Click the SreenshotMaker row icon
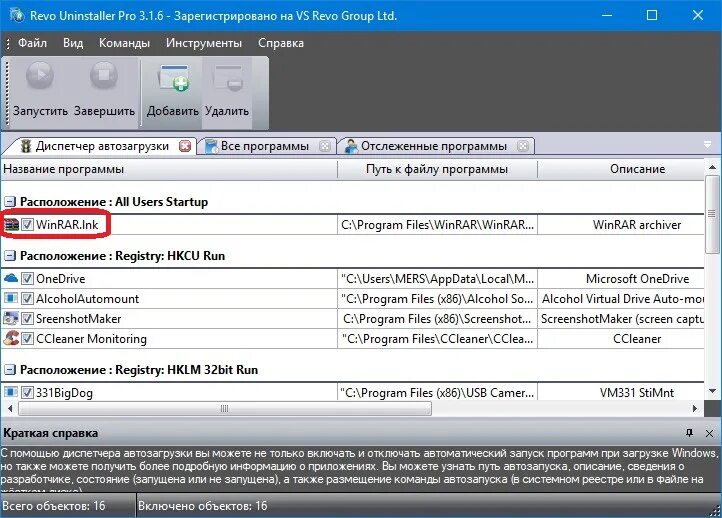The width and height of the screenshot is (722, 518). click(11, 318)
